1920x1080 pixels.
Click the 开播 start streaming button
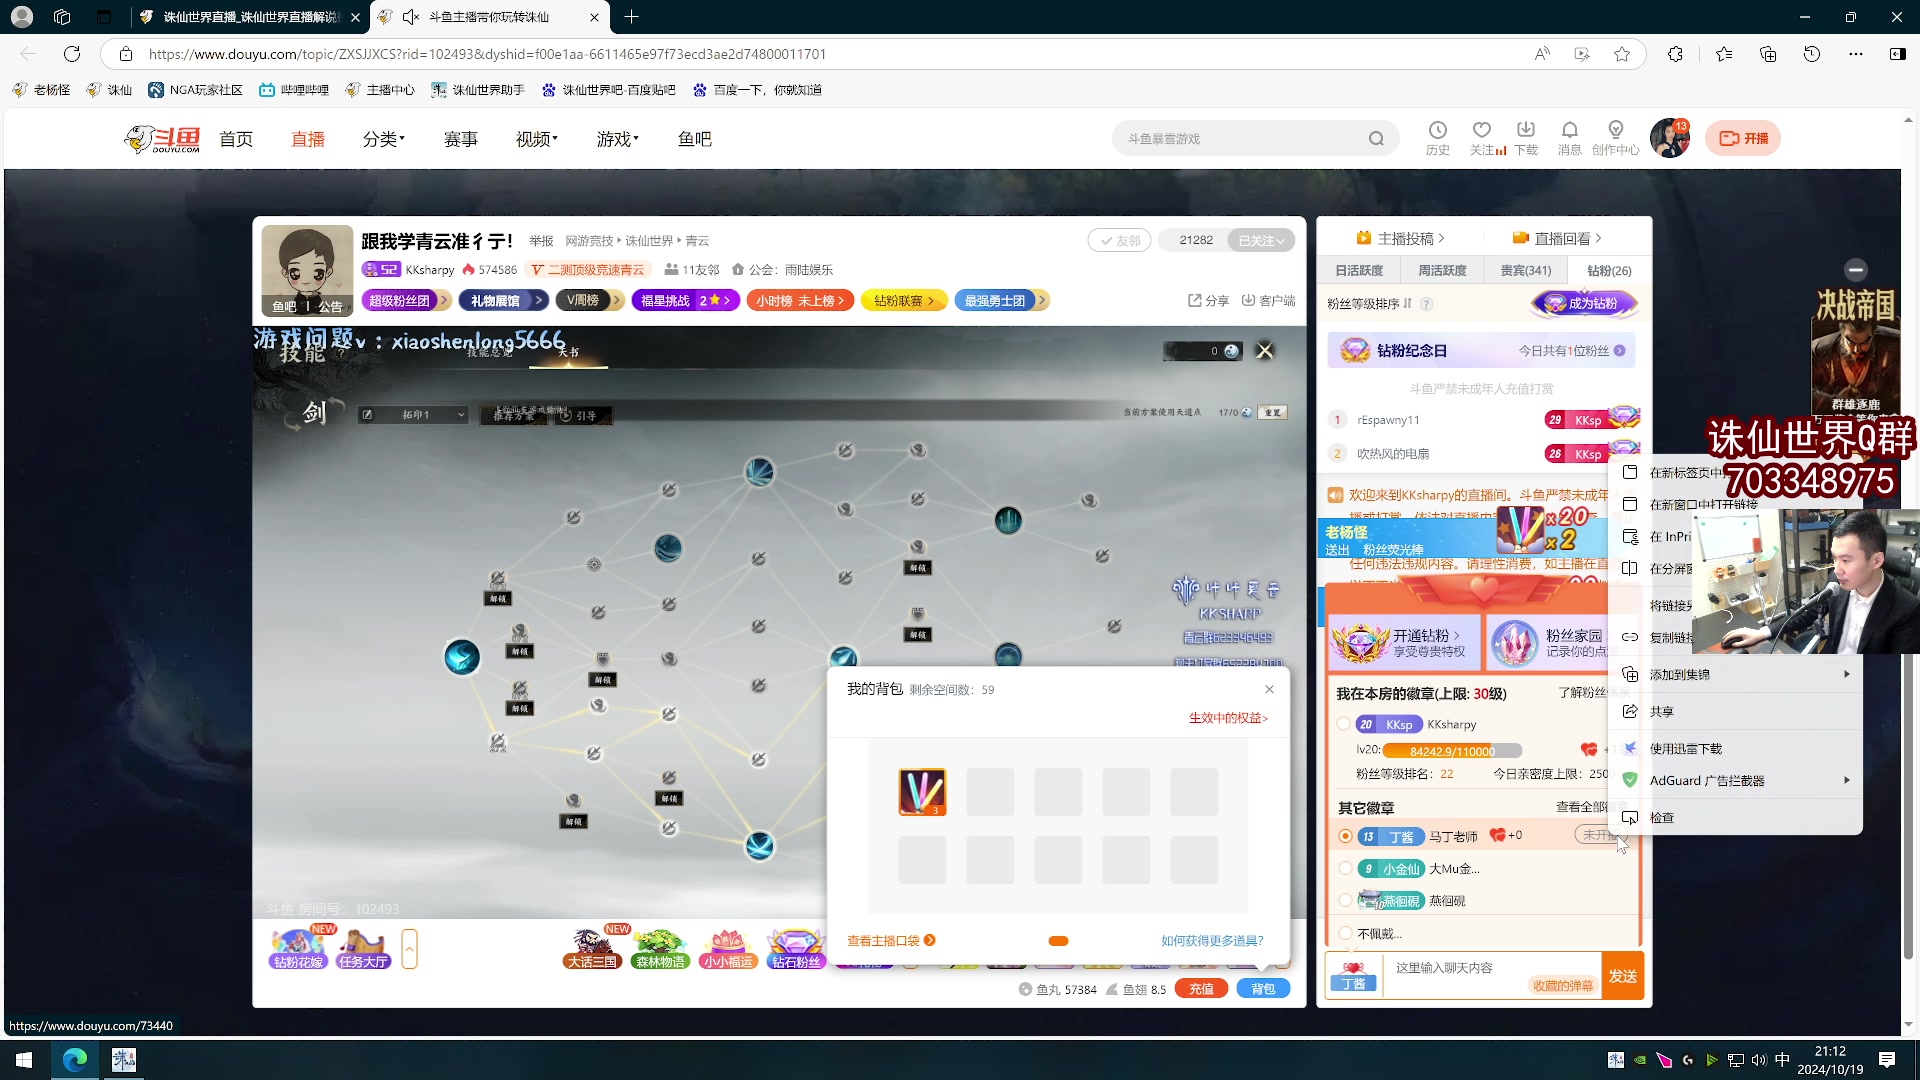(1743, 138)
